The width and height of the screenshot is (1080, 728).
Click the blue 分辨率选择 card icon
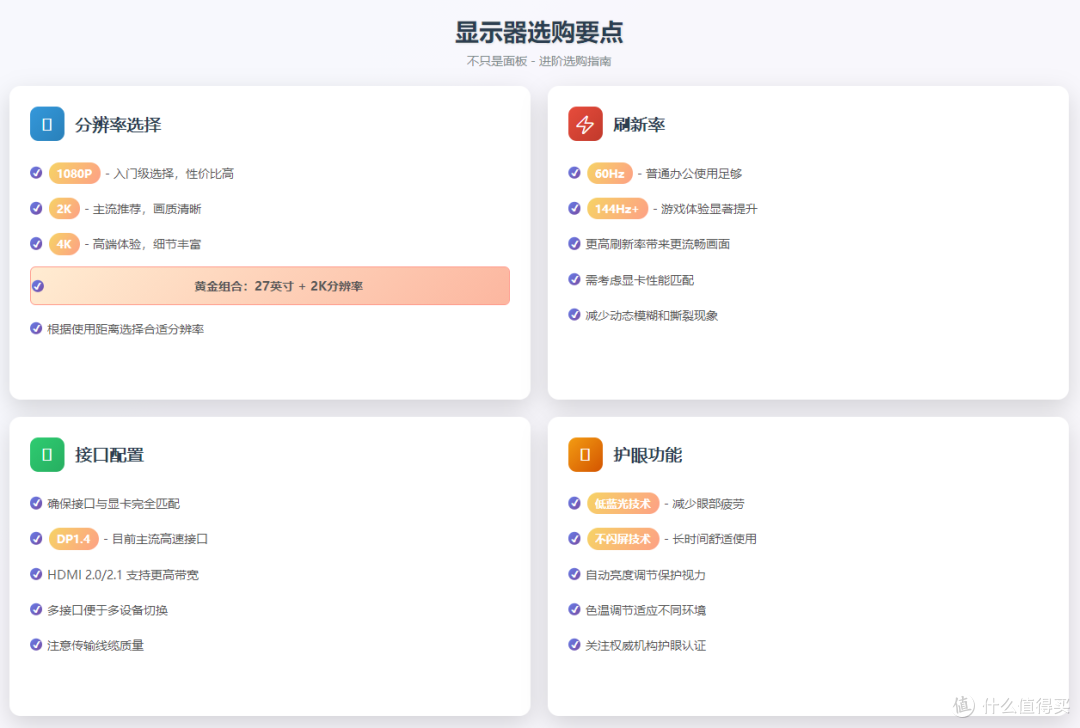pyautogui.click(x=47, y=124)
